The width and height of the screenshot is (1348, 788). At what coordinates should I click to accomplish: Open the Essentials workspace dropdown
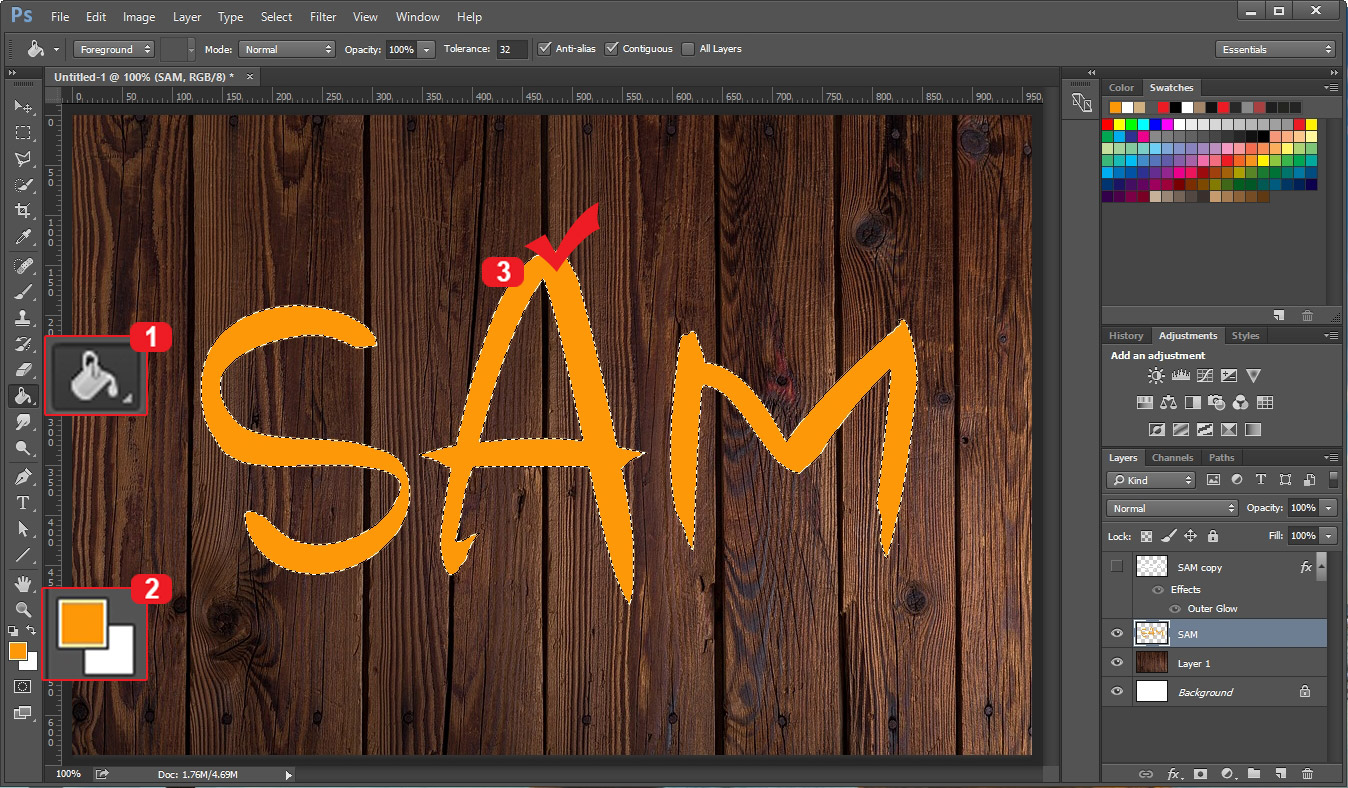(x=1276, y=49)
